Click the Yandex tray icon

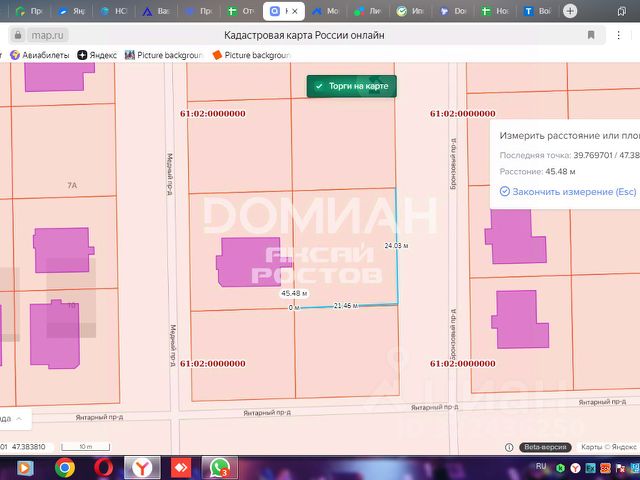[x=576, y=468]
